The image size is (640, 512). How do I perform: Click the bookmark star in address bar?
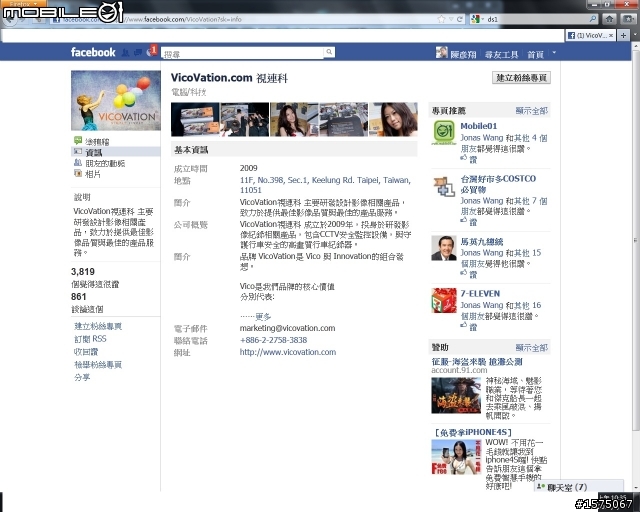(441, 19)
